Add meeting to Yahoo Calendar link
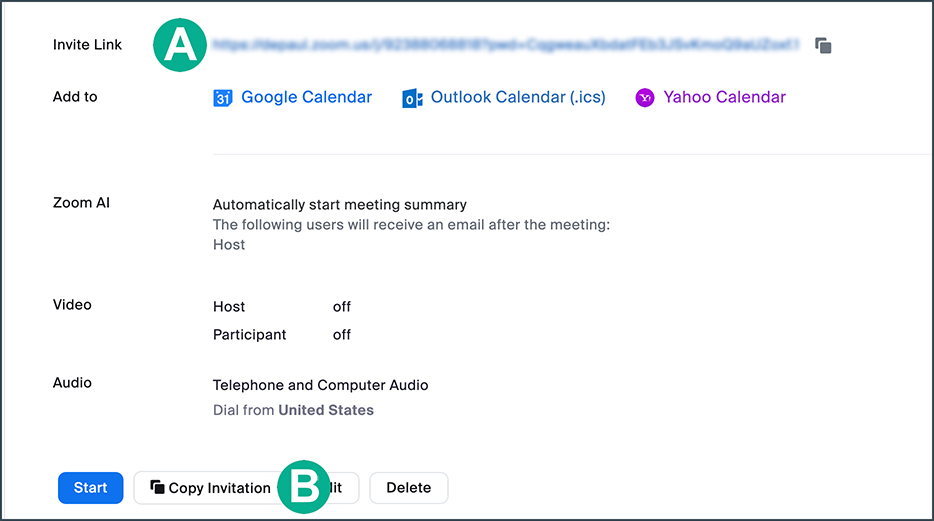This screenshot has height=521, width=934. pyautogui.click(x=724, y=97)
